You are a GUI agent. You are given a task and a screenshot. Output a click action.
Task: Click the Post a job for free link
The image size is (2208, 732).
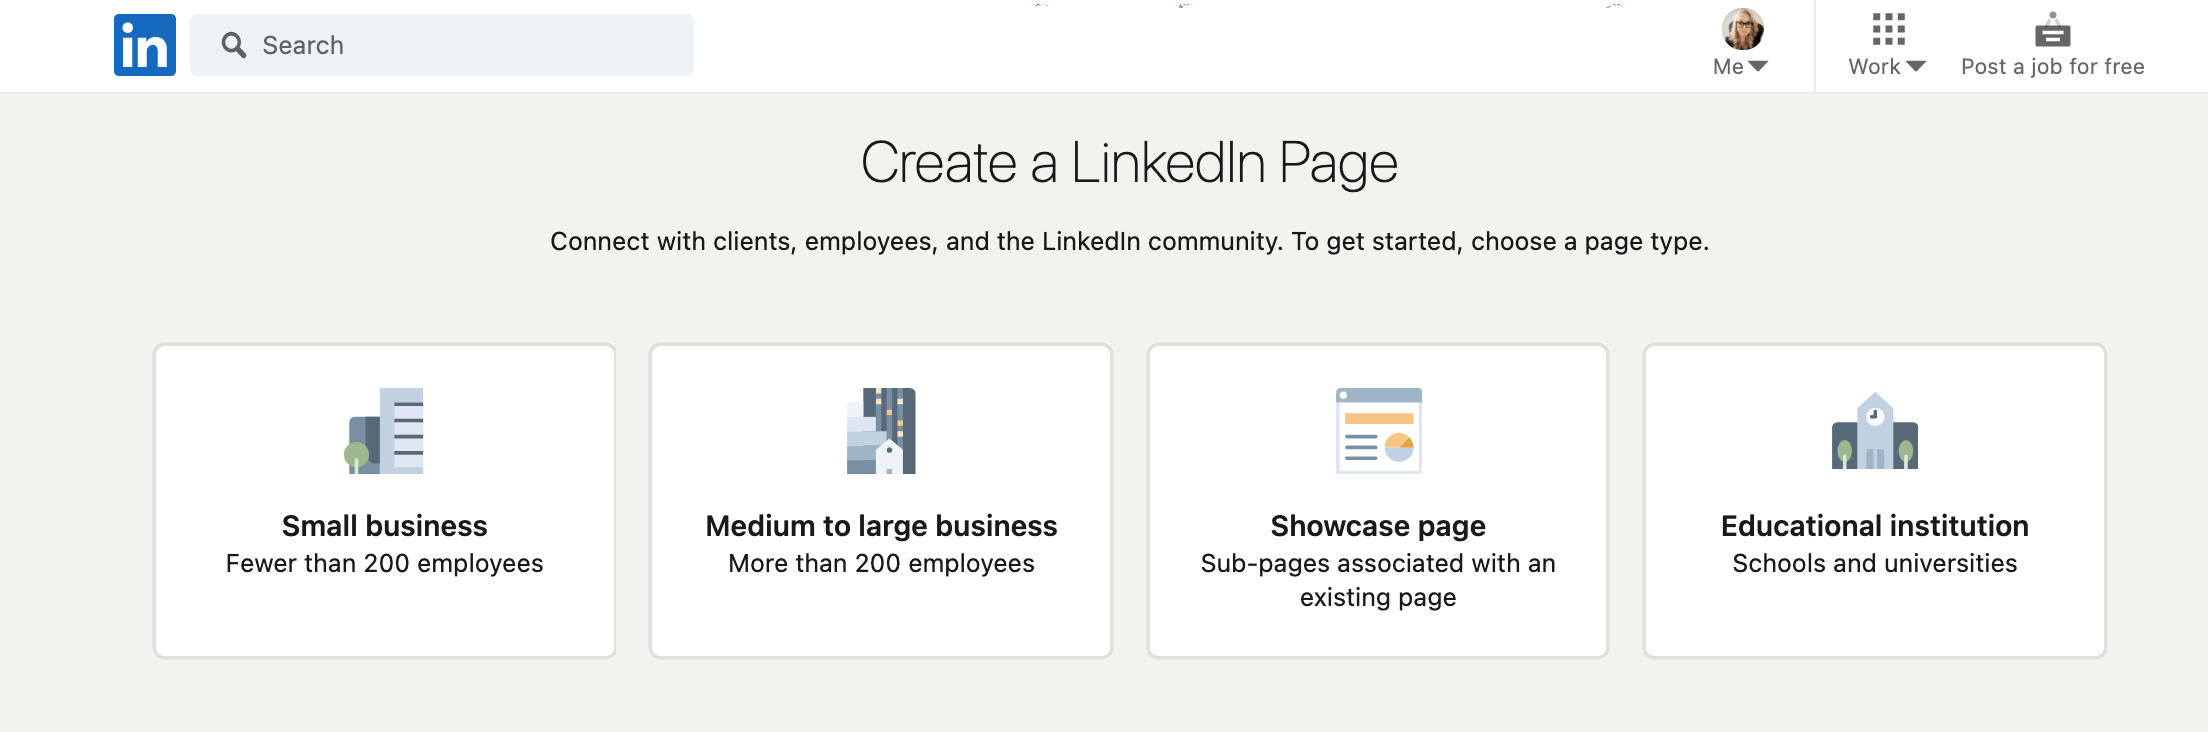tap(2052, 67)
